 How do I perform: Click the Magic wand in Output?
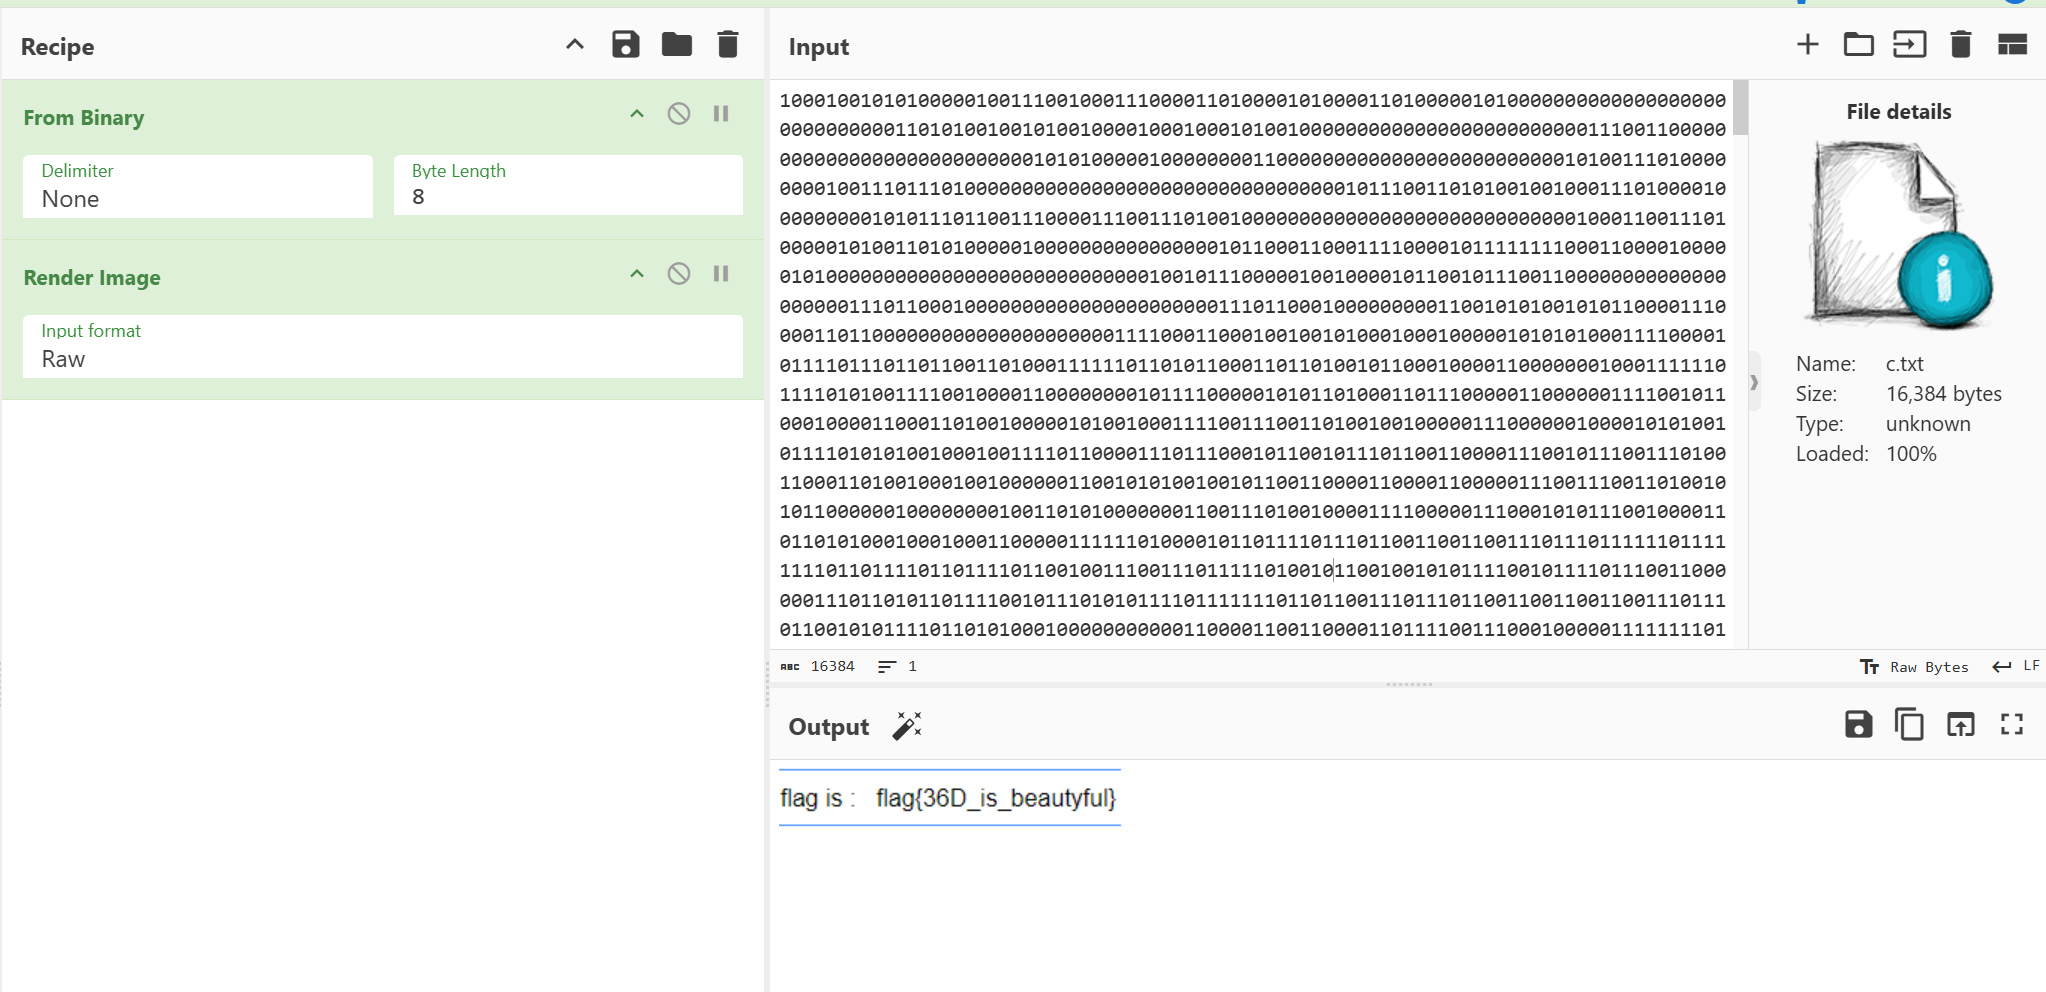point(907,726)
